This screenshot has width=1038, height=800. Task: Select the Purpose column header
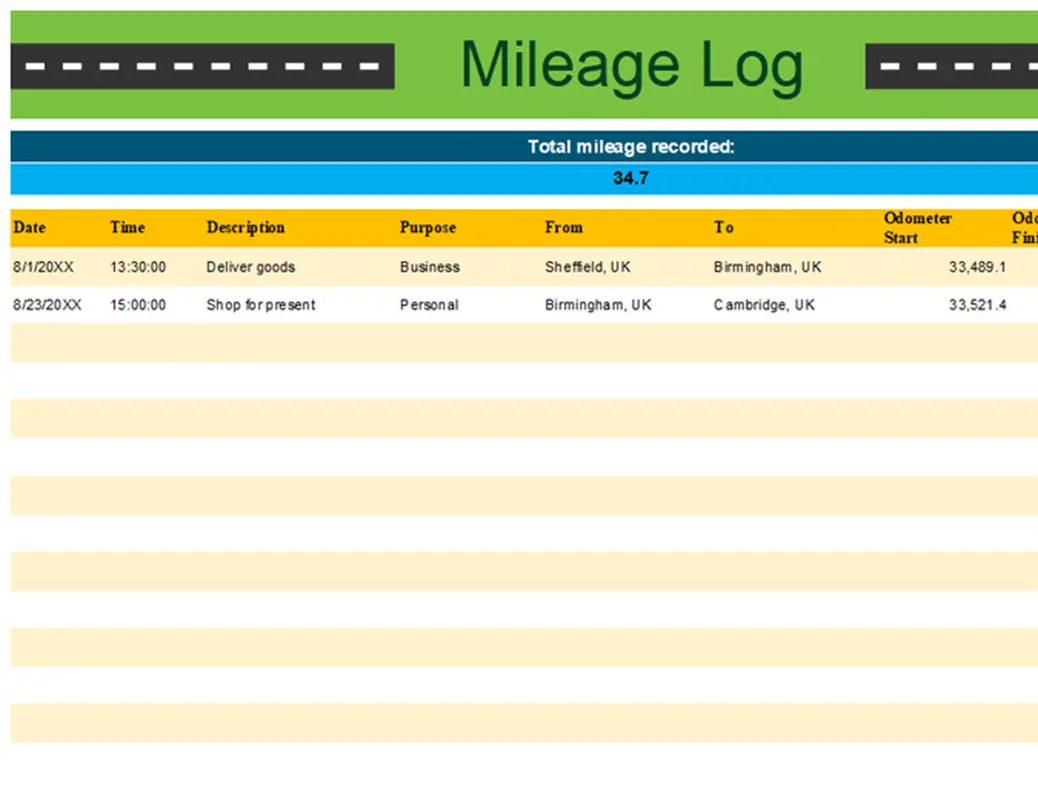428,228
